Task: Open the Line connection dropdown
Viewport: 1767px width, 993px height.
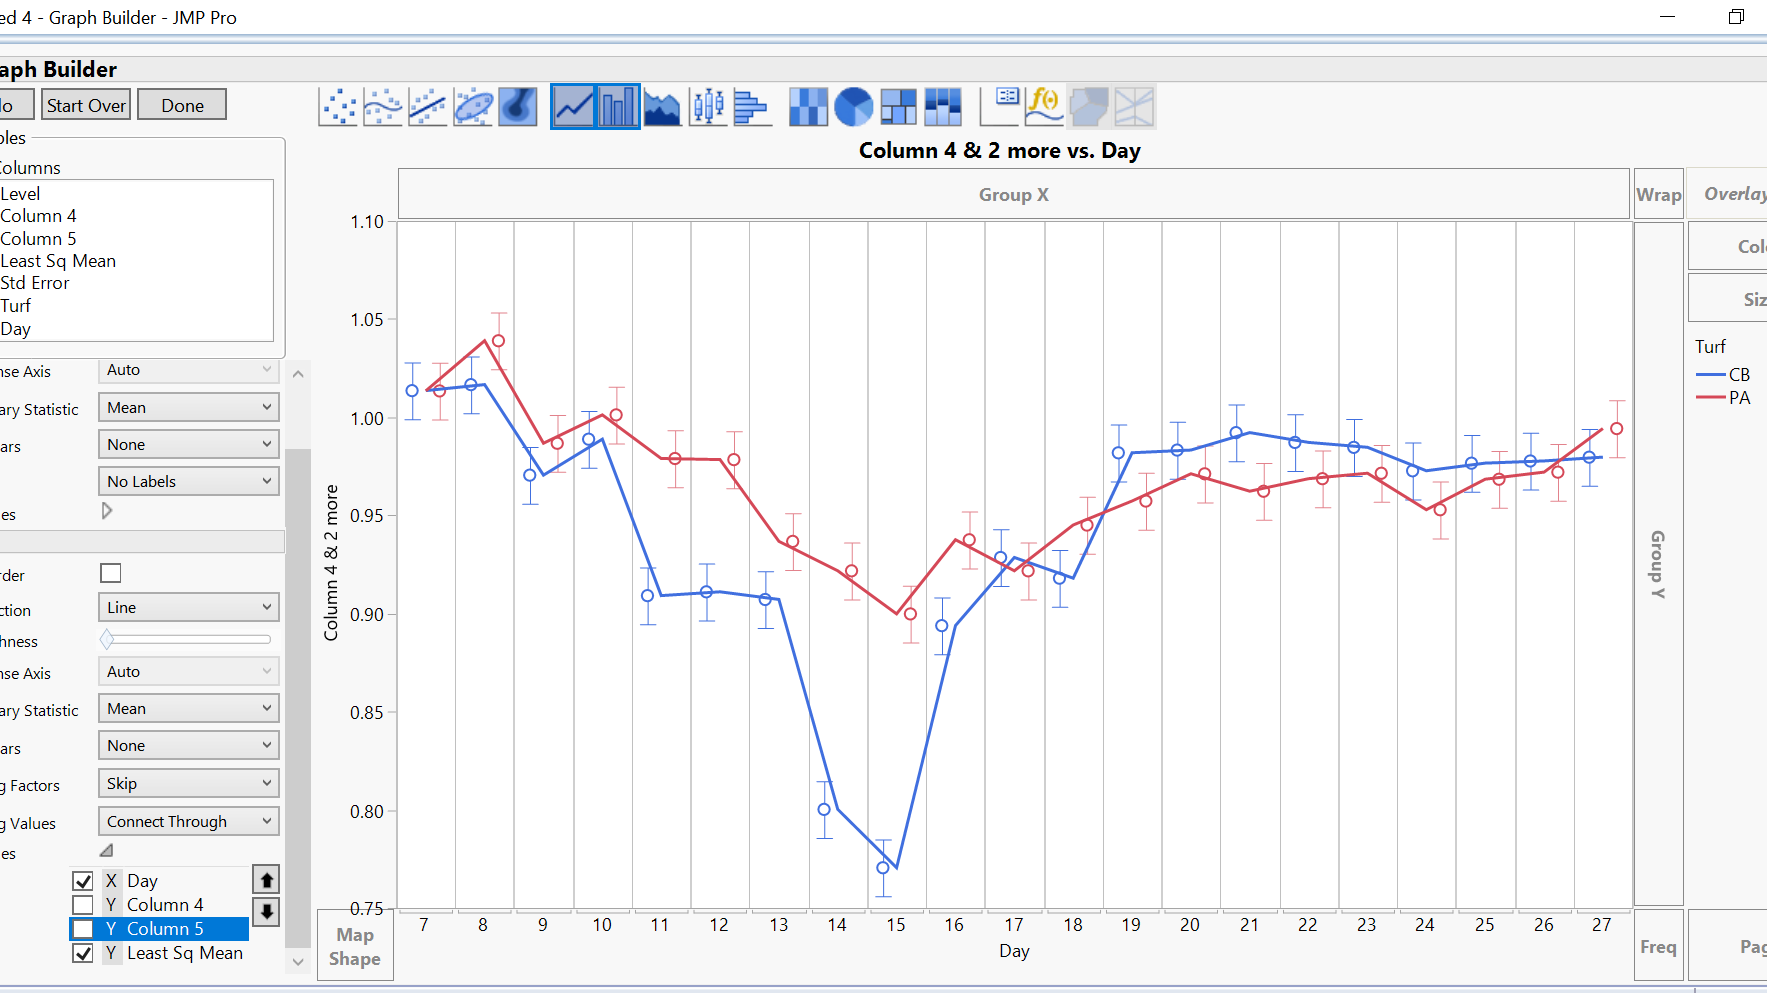Action: [189, 607]
